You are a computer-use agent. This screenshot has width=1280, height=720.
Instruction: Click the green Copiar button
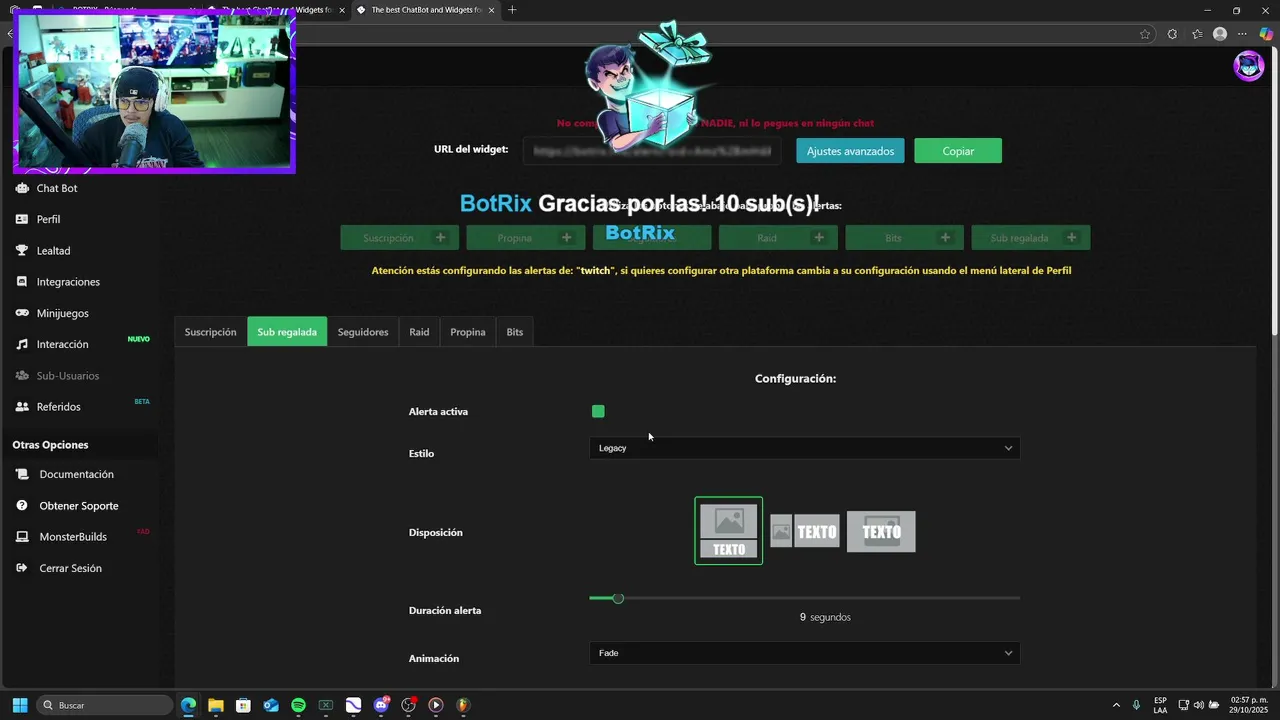point(958,151)
